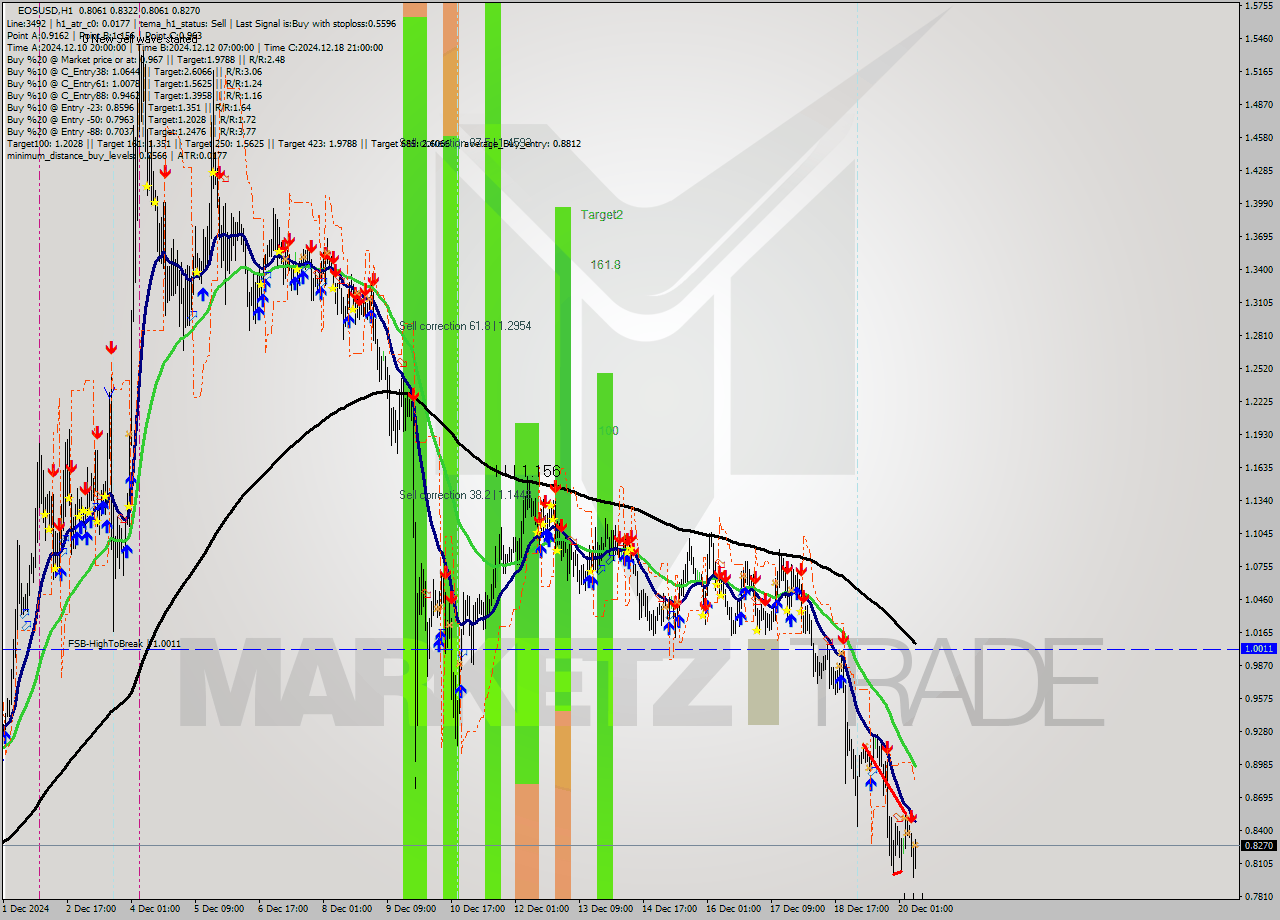The height and width of the screenshot is (920, 1280).
Task: Click the 'Buy %10 @ C_Entry61' line
Action: click(x=134, y=83)
